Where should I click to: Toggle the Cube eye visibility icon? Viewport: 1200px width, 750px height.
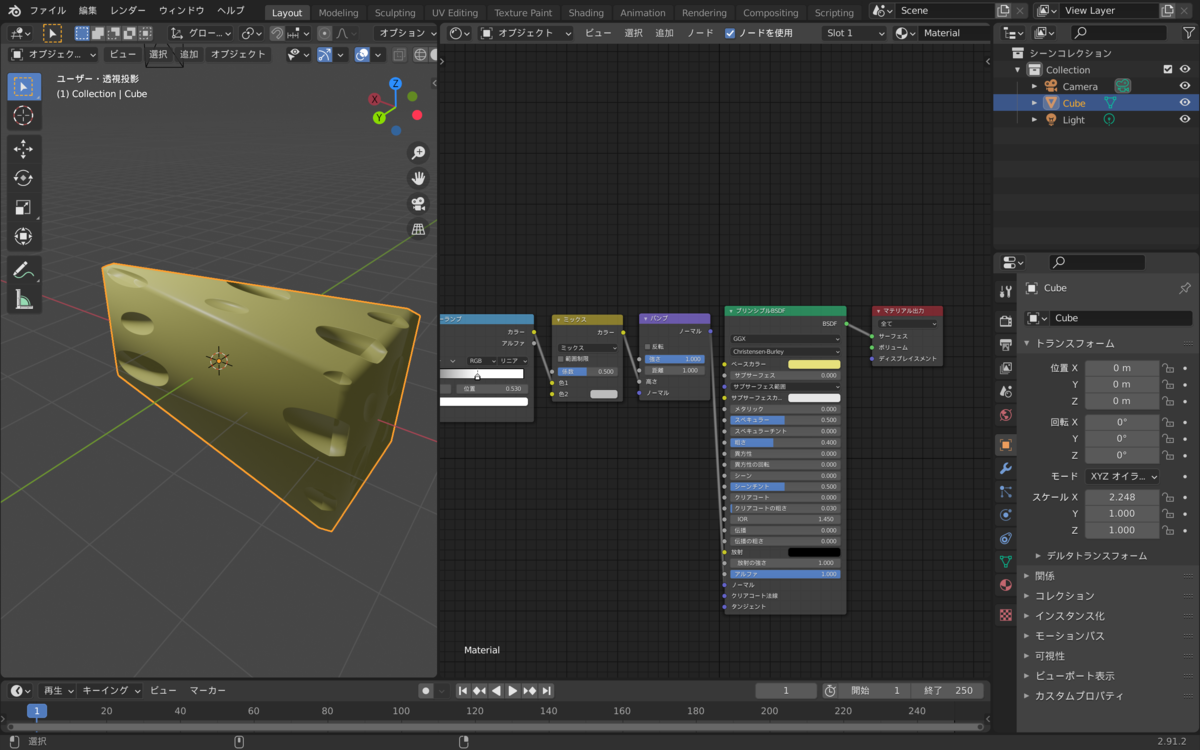pos(1185,103)
